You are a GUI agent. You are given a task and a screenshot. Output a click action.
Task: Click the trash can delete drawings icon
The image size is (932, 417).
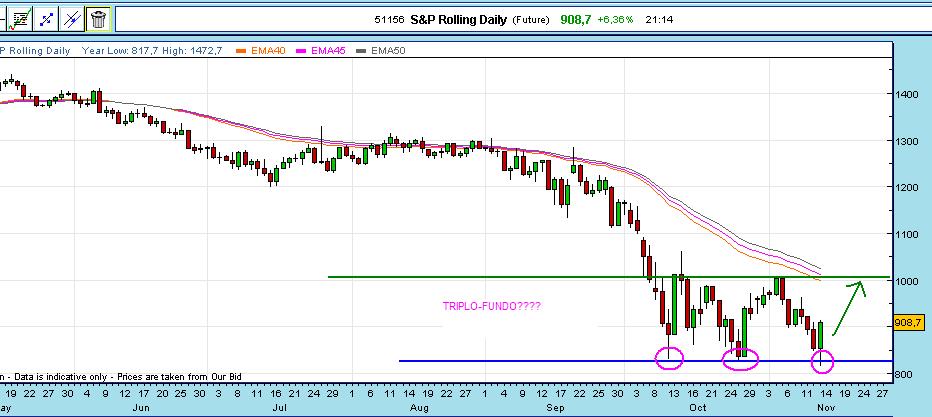98,19
